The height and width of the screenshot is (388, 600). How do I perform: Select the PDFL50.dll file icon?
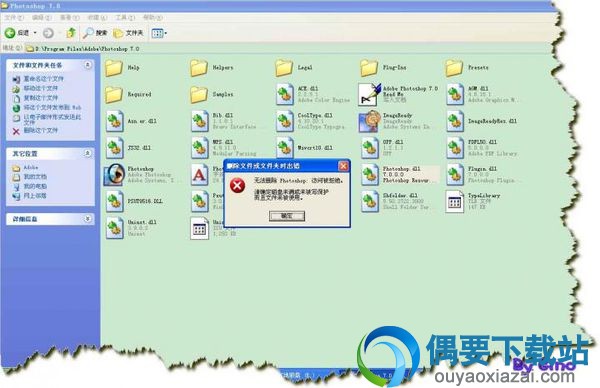click(x=455, y=148)
